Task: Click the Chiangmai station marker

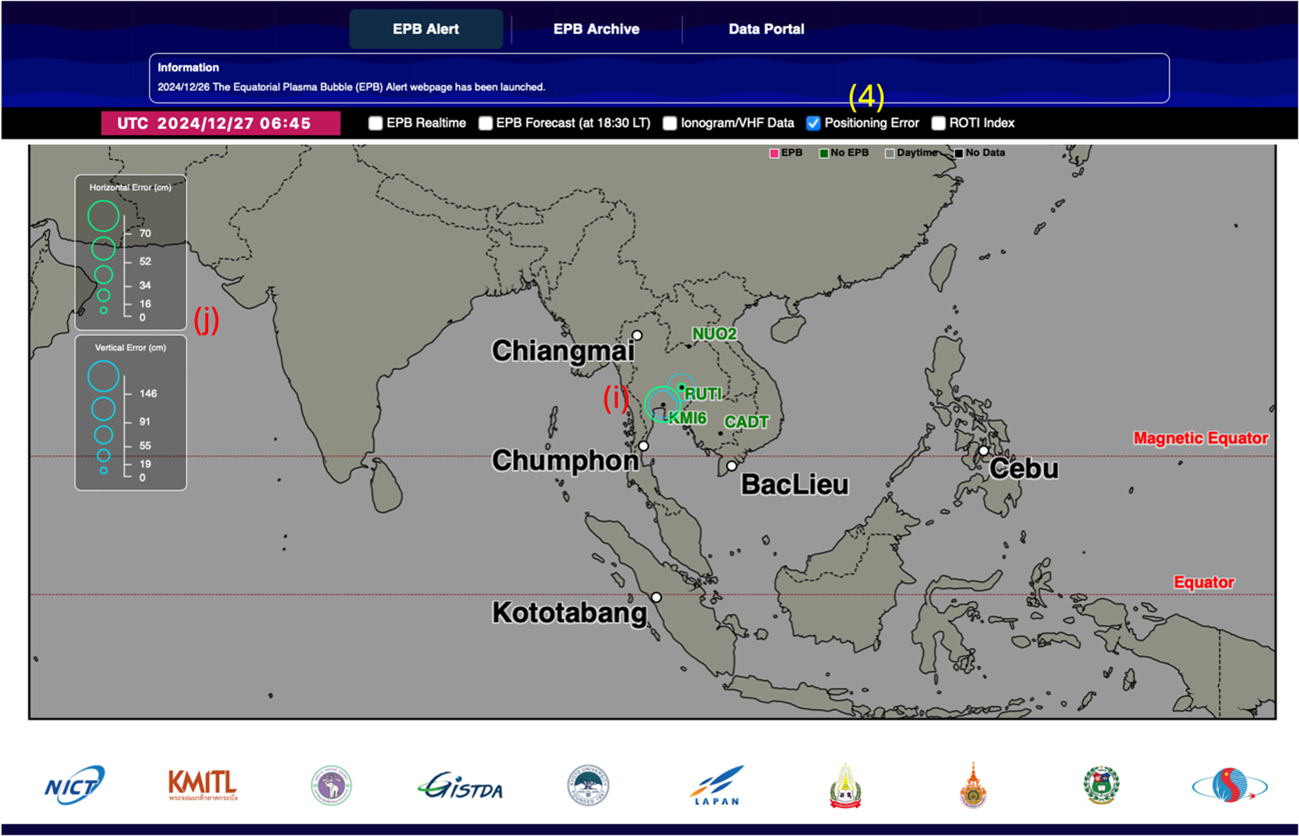Action: pyautogui.click(x=637, y=335)
